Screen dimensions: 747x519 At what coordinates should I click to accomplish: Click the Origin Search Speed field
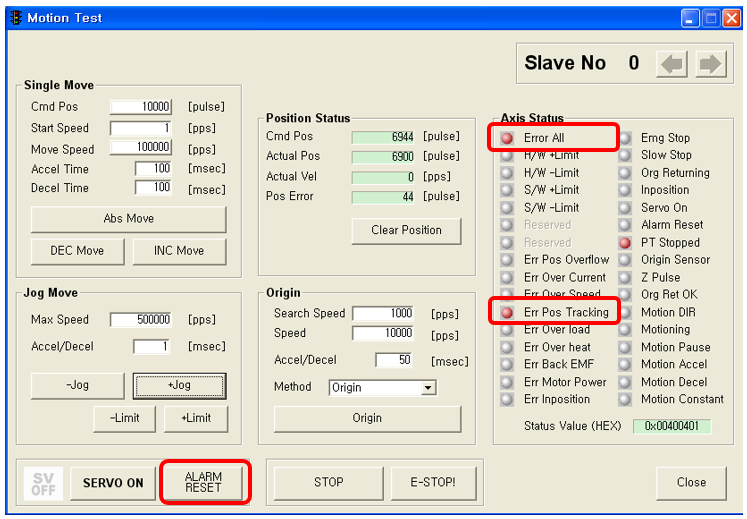383,314
